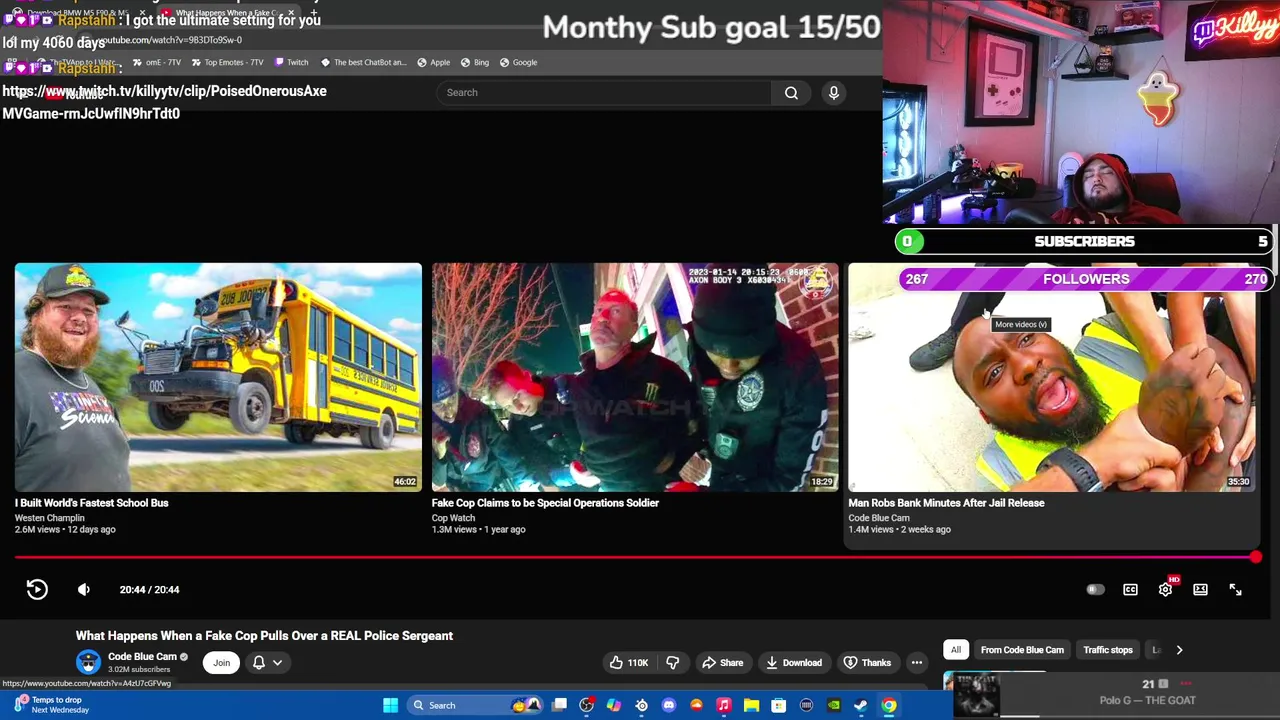Image resolution: width=1280 pixels, height=720 pixels.
Task: Open the OBS Studio taskbar icon
Action: (586, 705)
